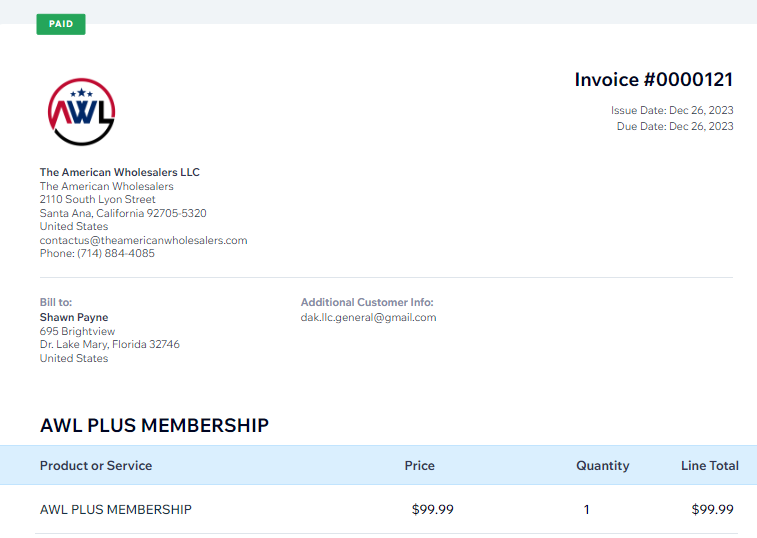Select the Invoice #0000121 heading
Image resolution: width=757 pixels, height=538 pixels.
654,80
